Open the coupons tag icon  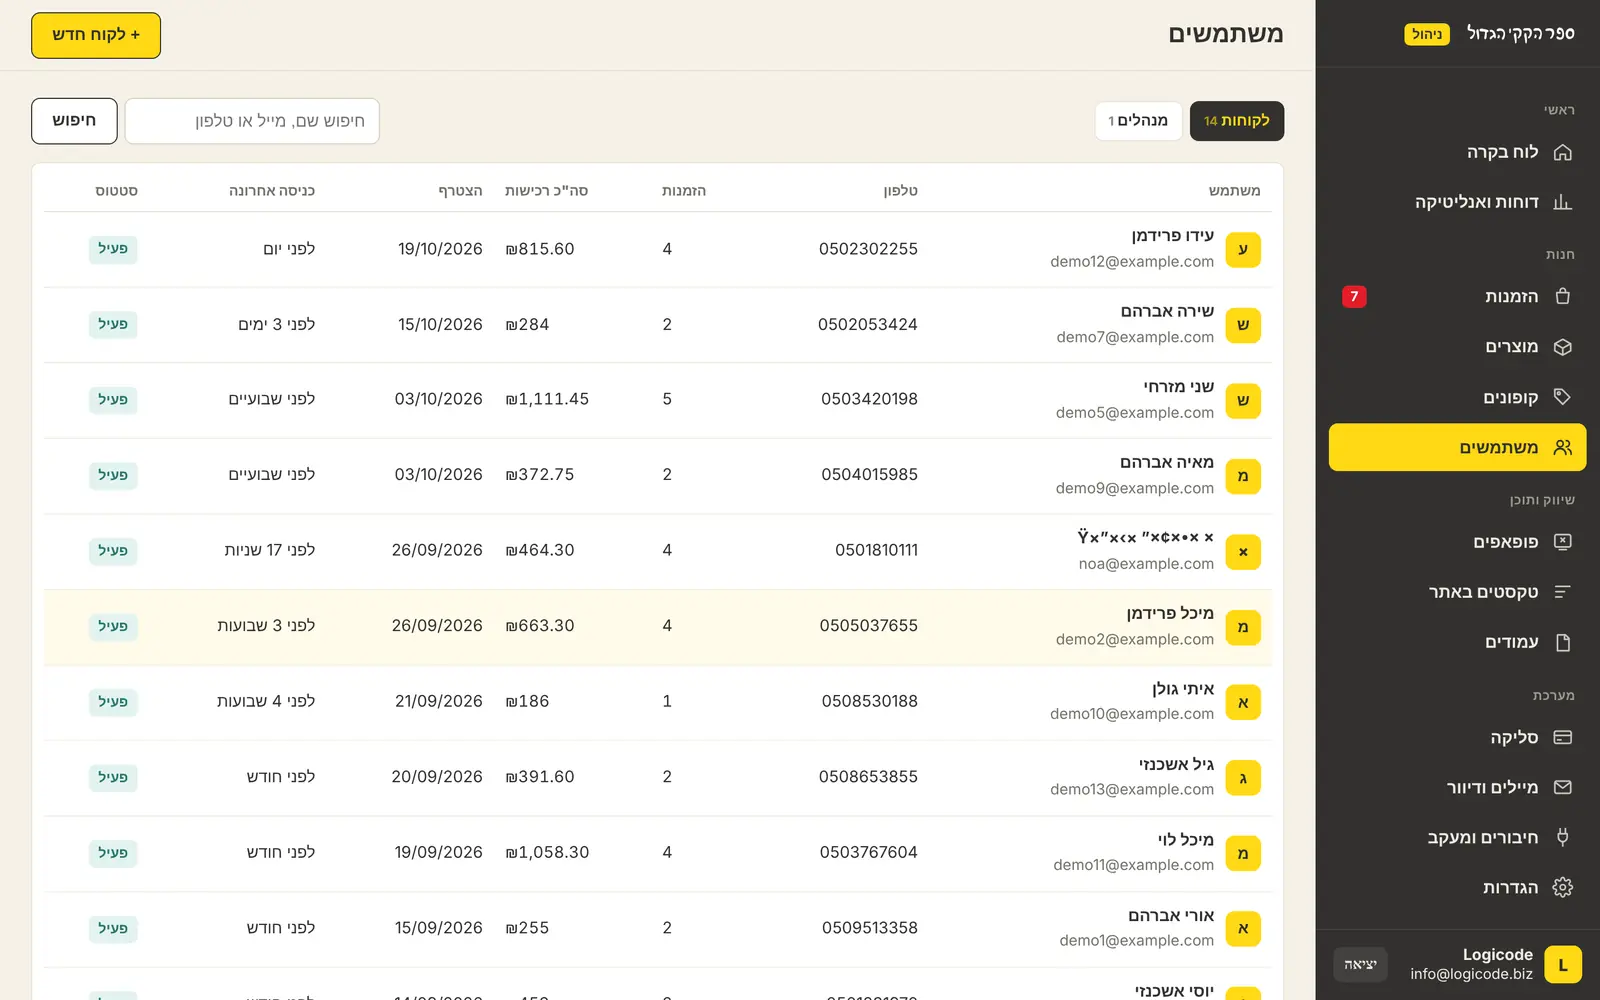[x=1562, y=397]
